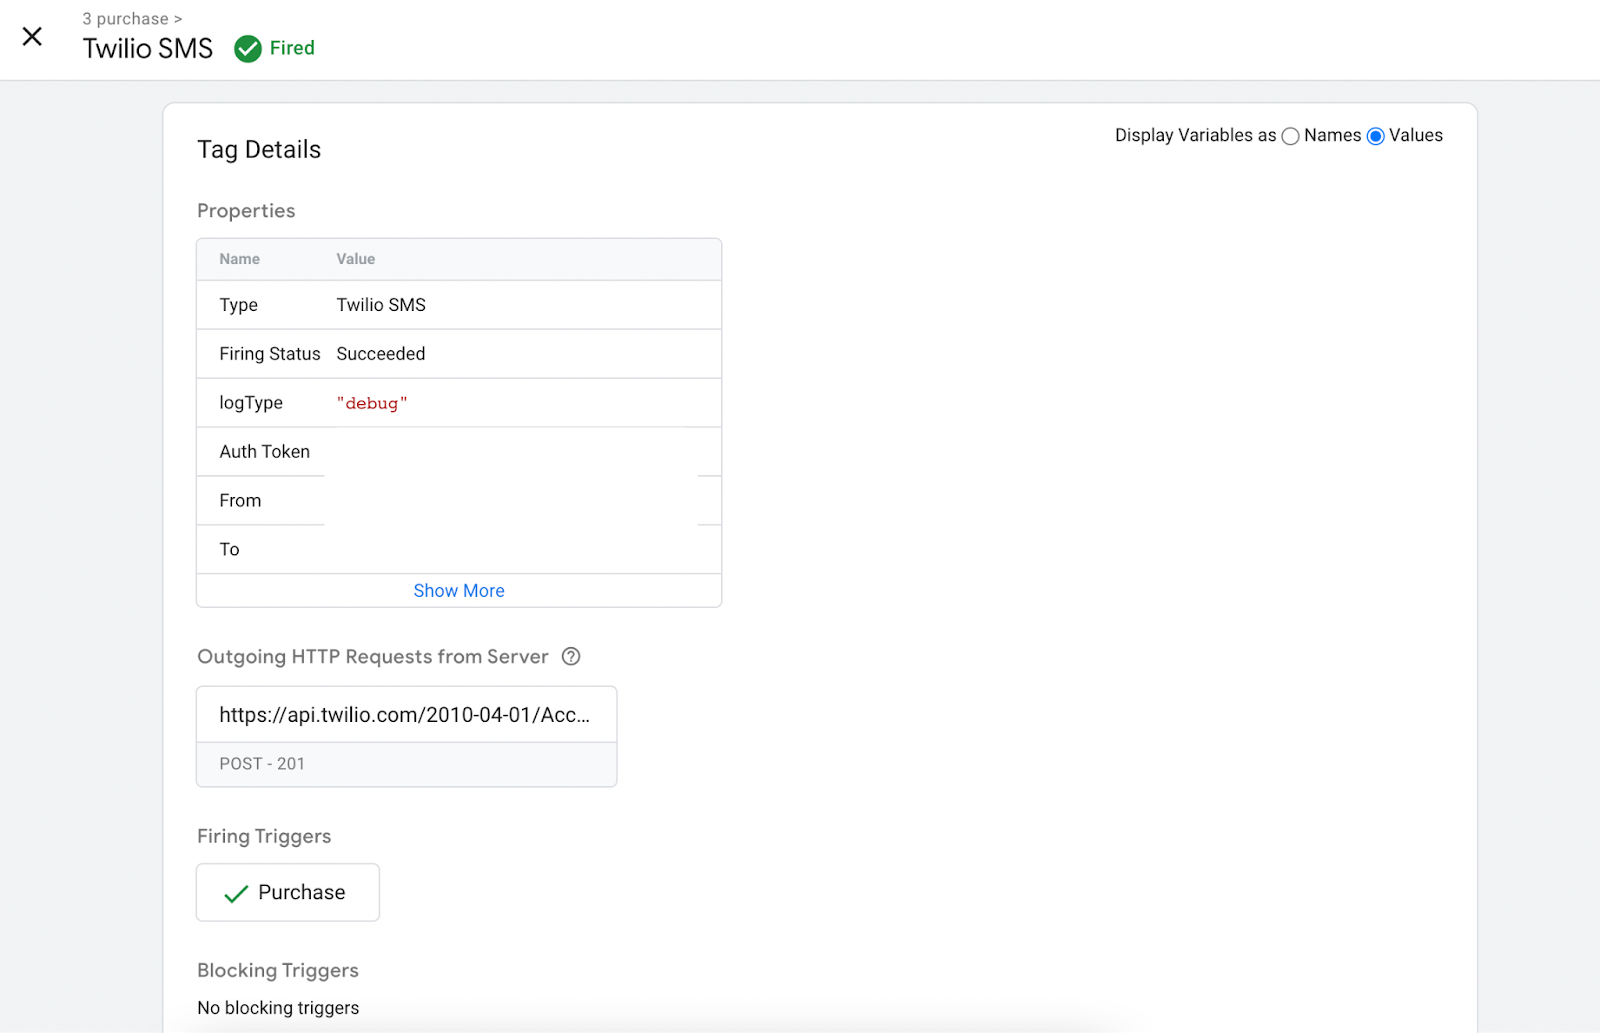1600x1033 pixels.
Task: Open the Purchase firing trigger
Action: point(288,892)
